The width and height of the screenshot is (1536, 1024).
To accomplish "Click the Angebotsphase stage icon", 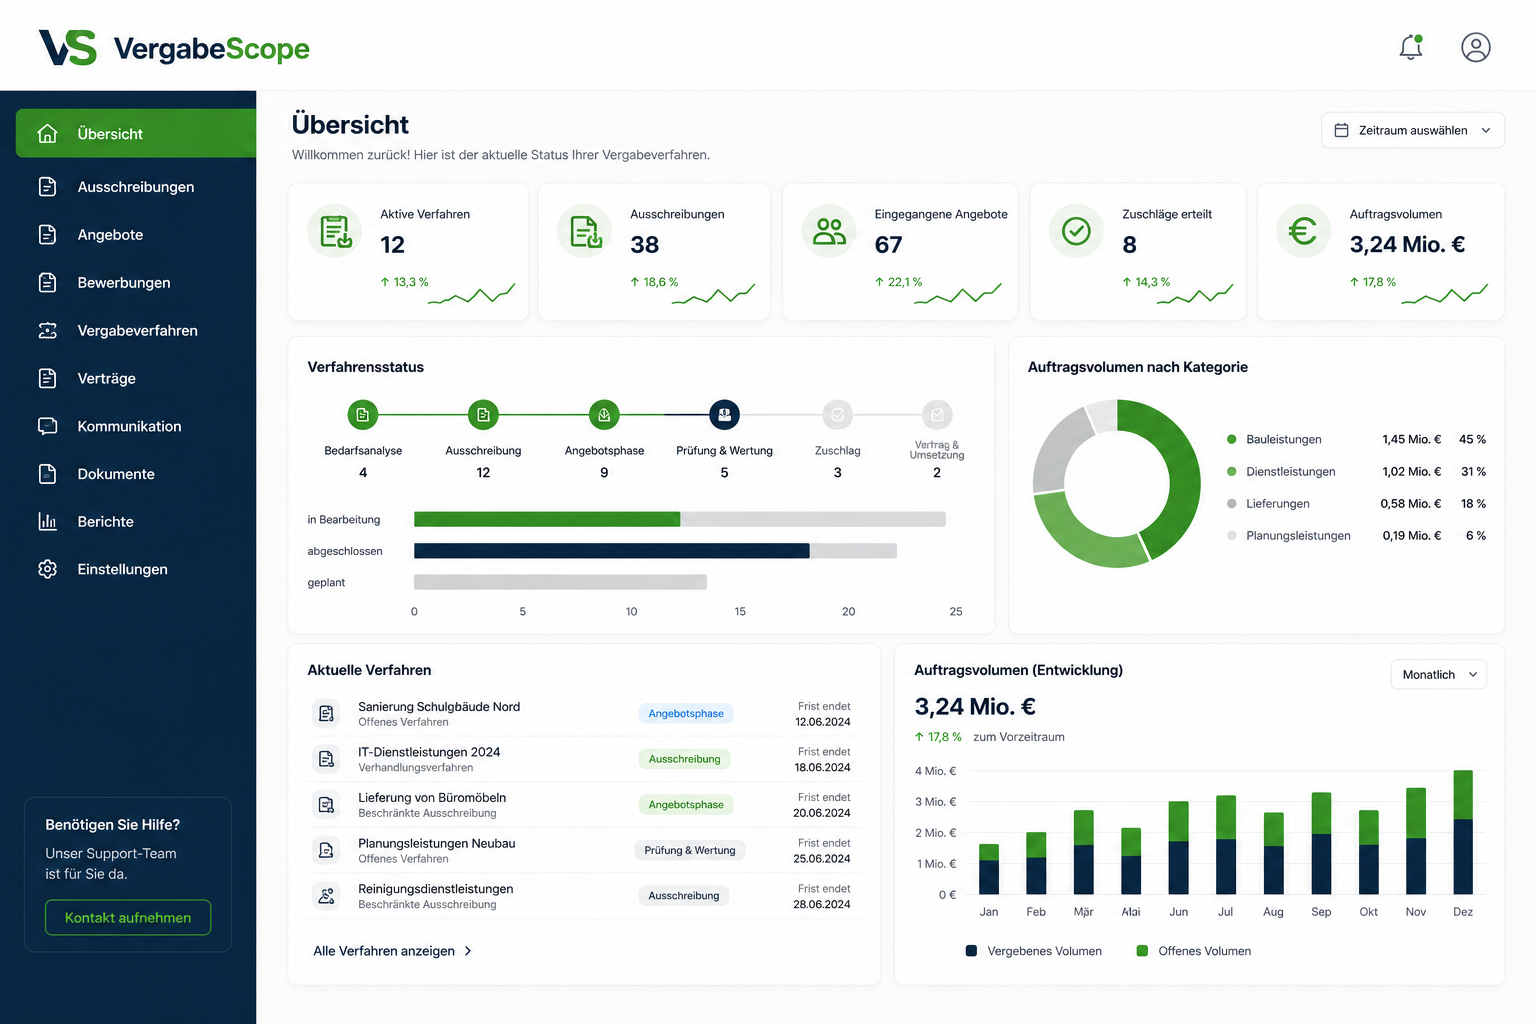I will (604, 414).
